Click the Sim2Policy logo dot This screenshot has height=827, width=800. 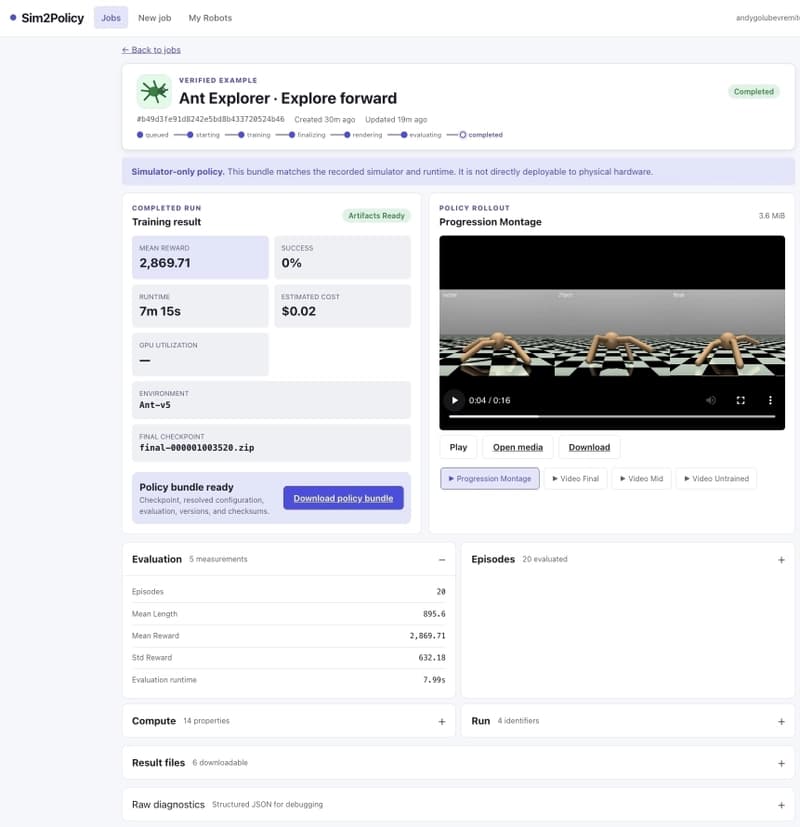click(13, 18)
